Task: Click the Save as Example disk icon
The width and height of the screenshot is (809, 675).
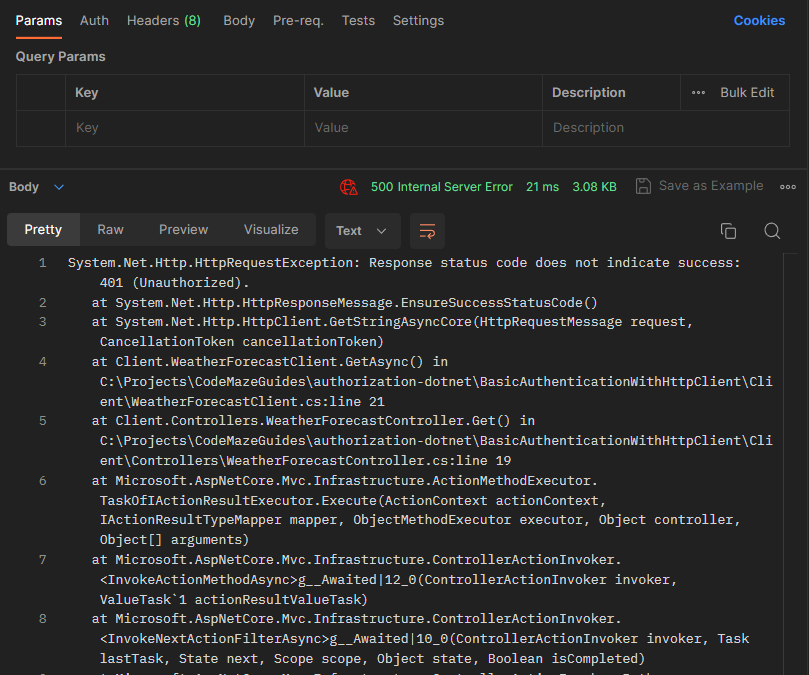Action: point(643,186)
